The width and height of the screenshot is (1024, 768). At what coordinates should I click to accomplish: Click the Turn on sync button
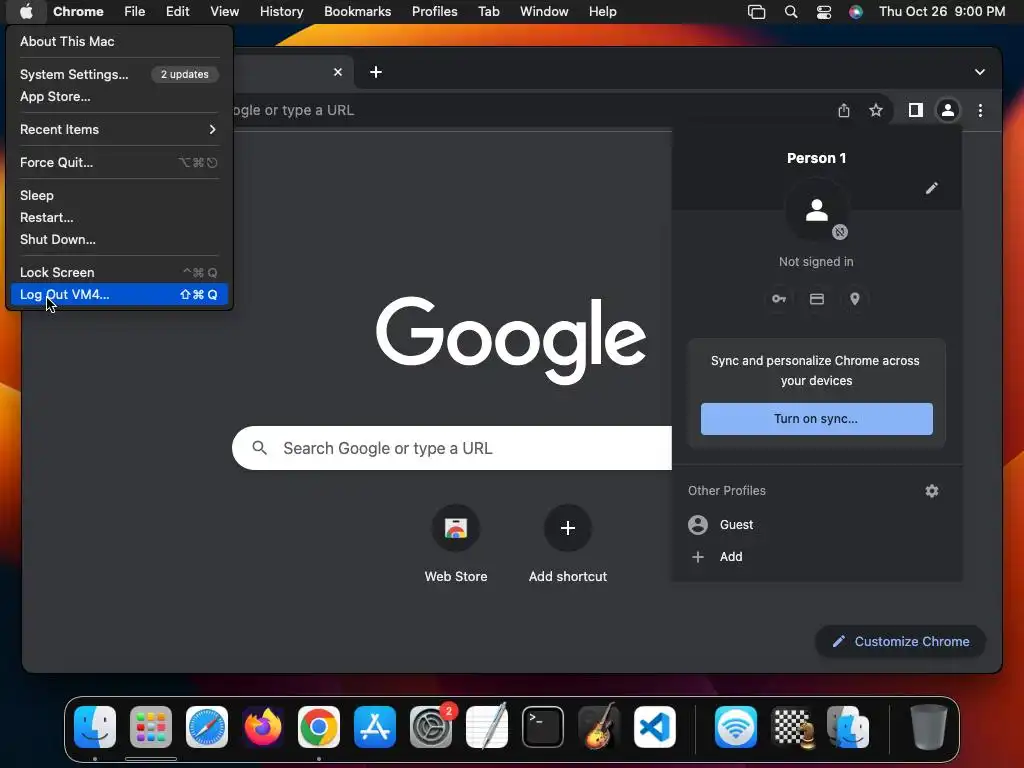pyautogui.click(x=816, y=419)
